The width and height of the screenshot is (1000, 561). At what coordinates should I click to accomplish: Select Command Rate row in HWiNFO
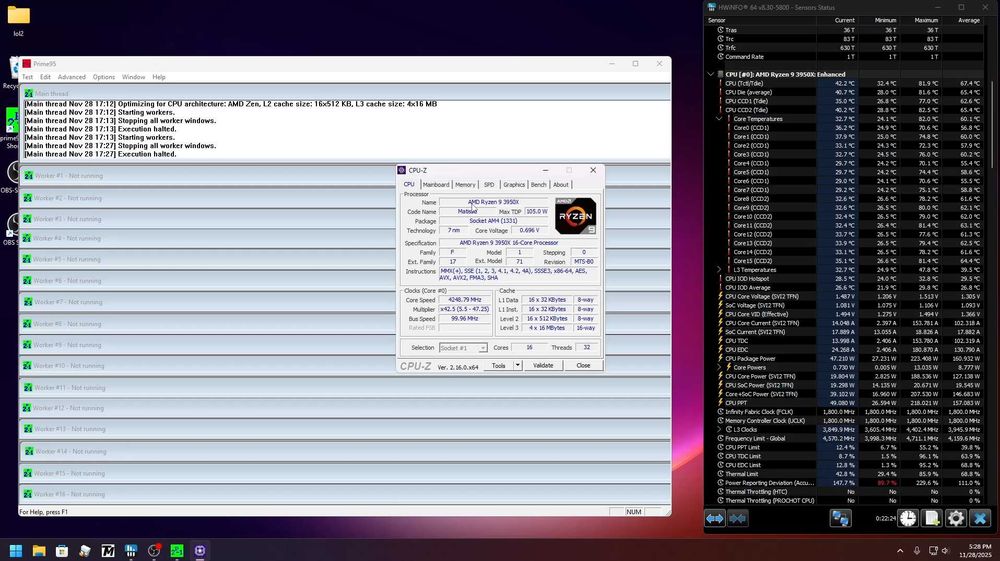pyautogui.click(x=844, y=57)
